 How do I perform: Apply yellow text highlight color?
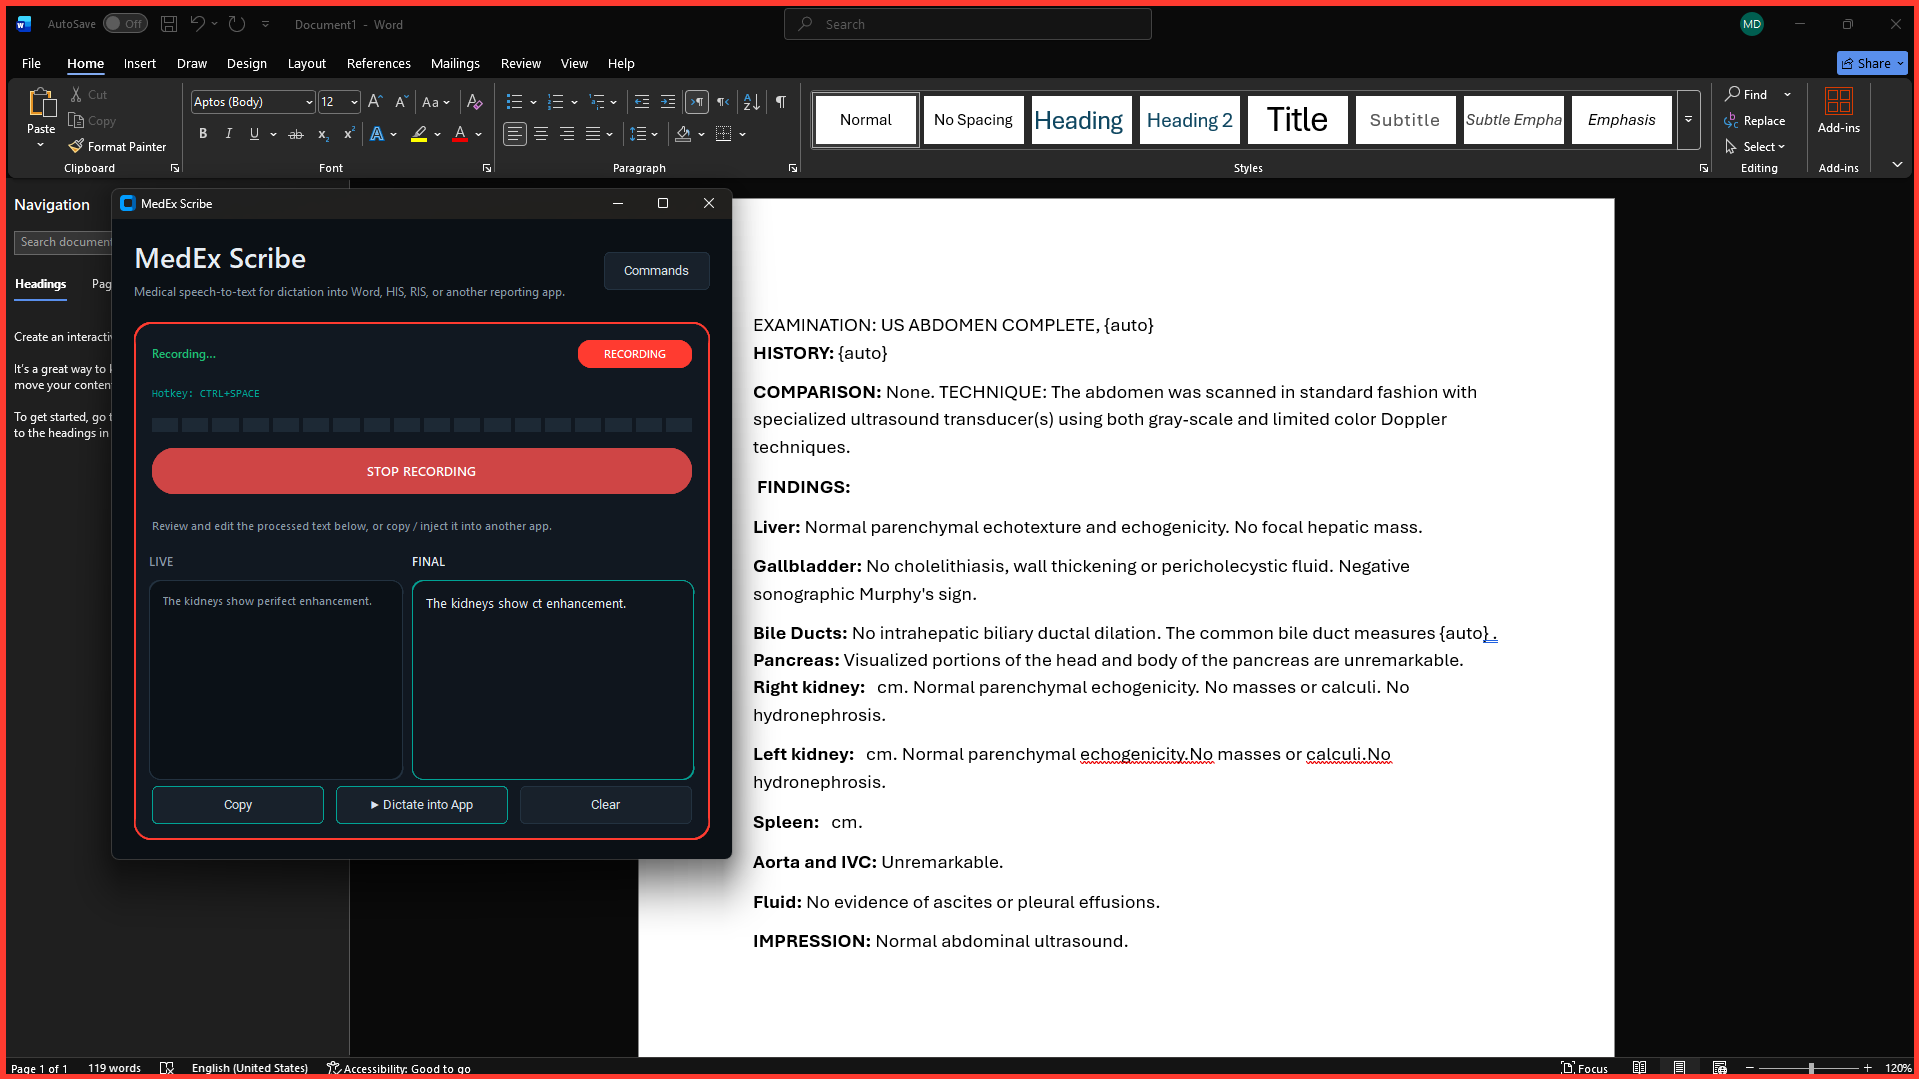pos(419,134)
